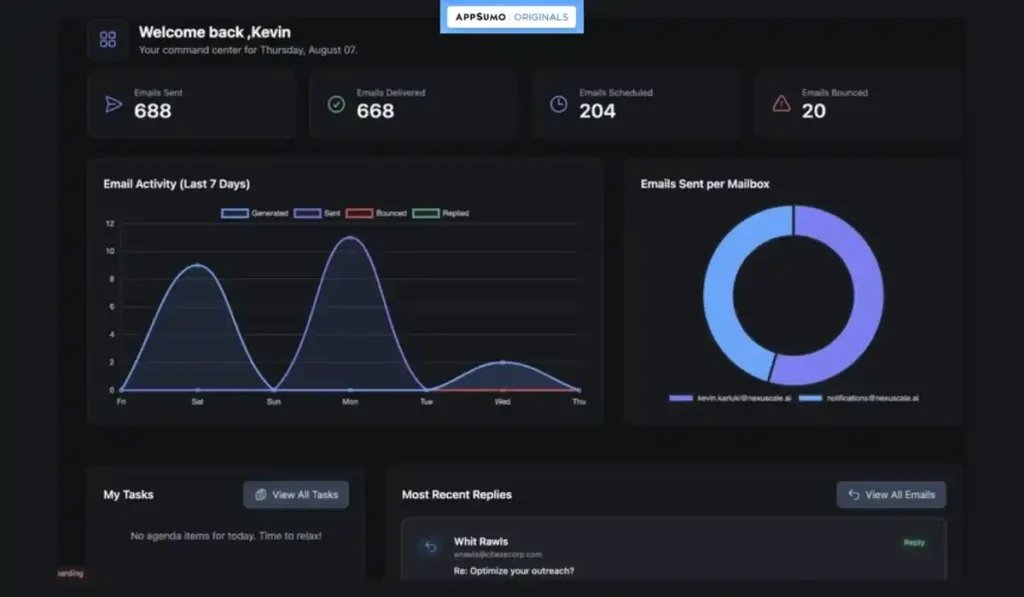Screen dimensions: 1024x597
Task: Toggle the Bounced series in the chart legend
Action: [x=376, y=213]
